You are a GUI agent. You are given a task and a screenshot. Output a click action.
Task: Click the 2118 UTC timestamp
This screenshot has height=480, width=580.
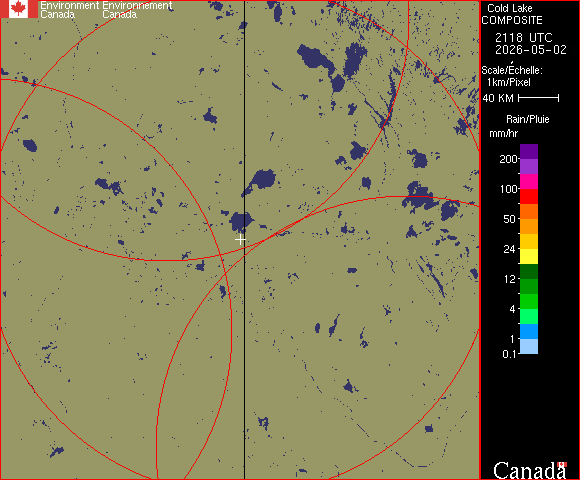tap(524, 37)
